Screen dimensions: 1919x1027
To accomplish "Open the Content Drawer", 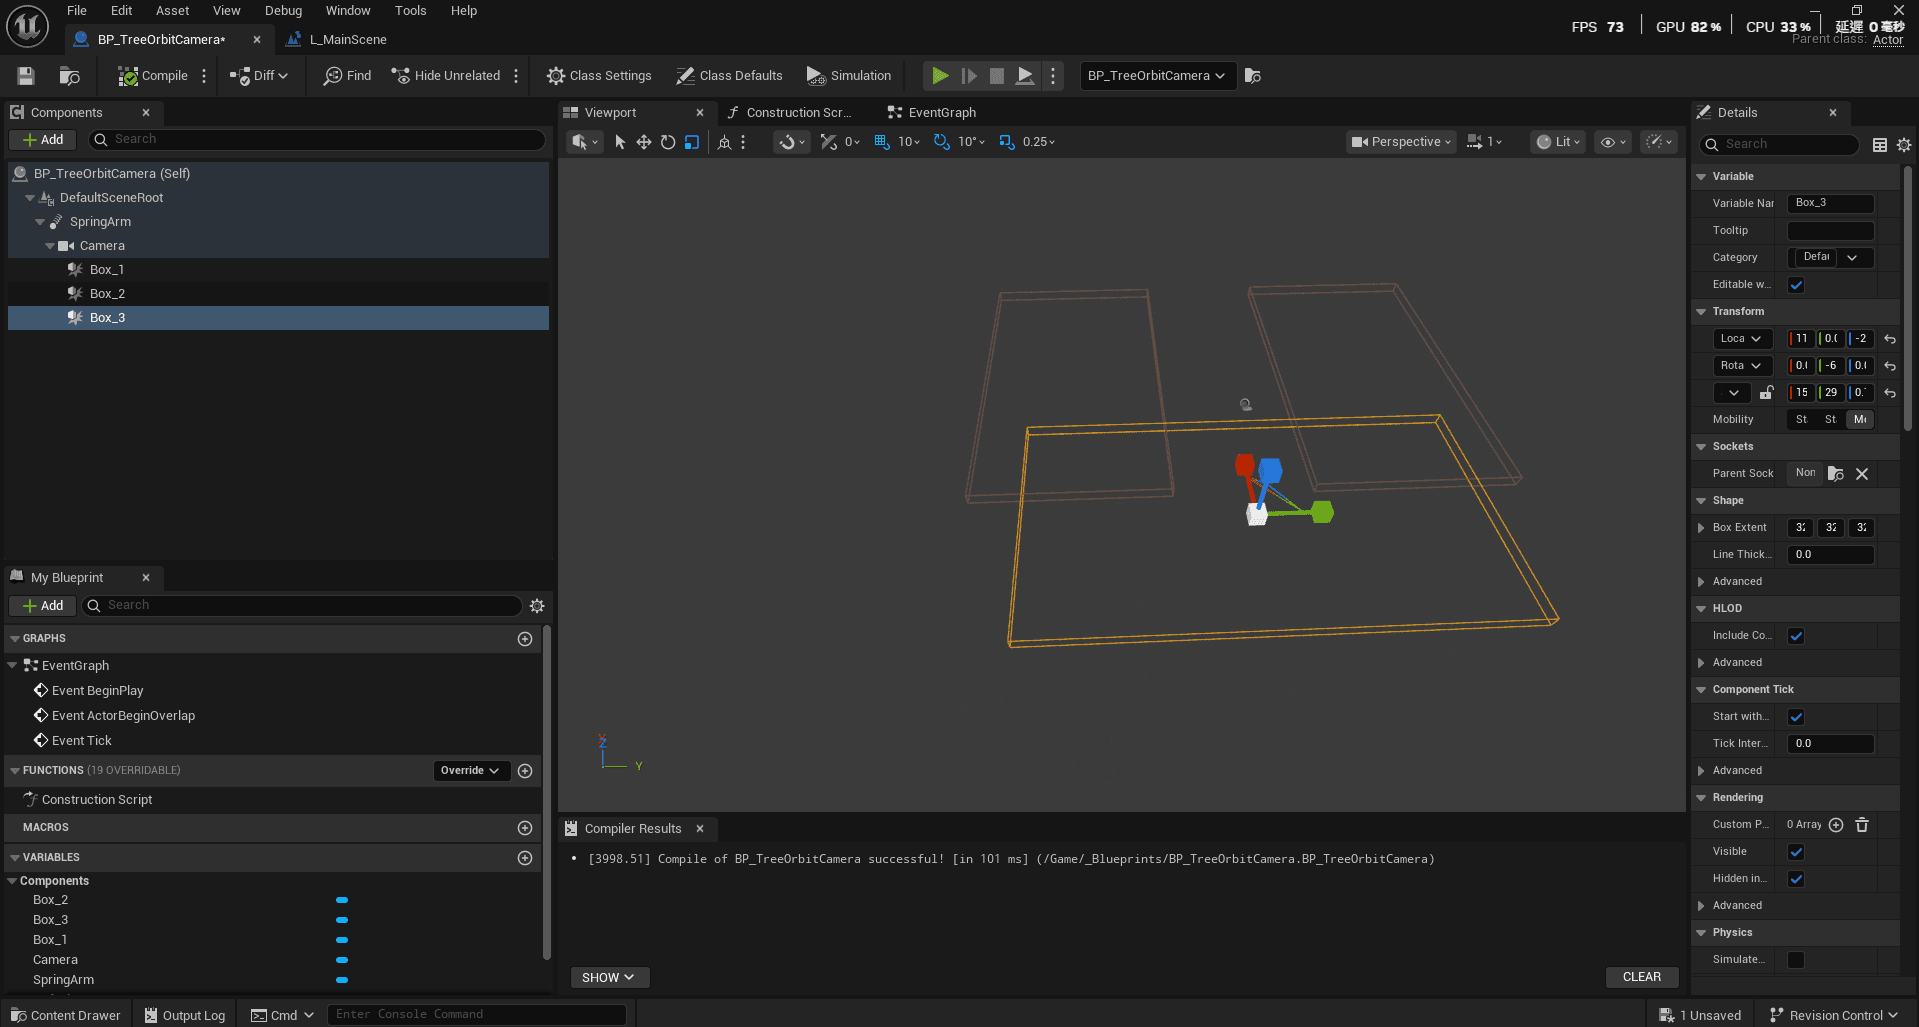I will click(64, 1014).
